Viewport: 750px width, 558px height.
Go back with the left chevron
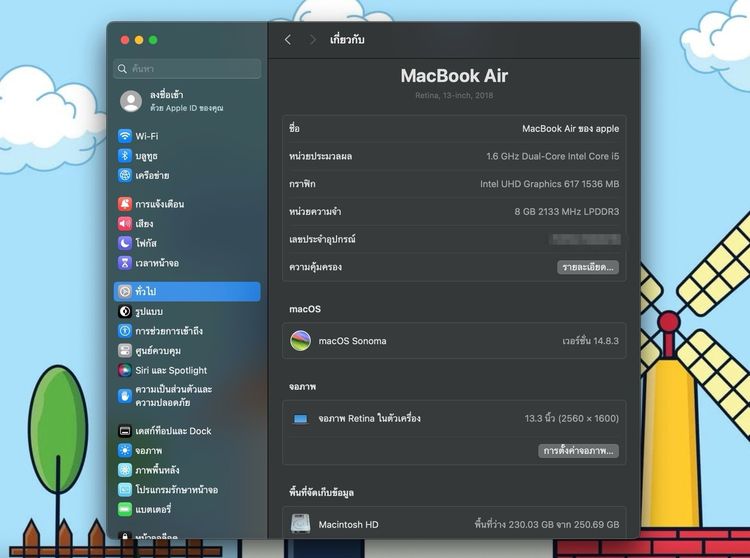point(288,40)
